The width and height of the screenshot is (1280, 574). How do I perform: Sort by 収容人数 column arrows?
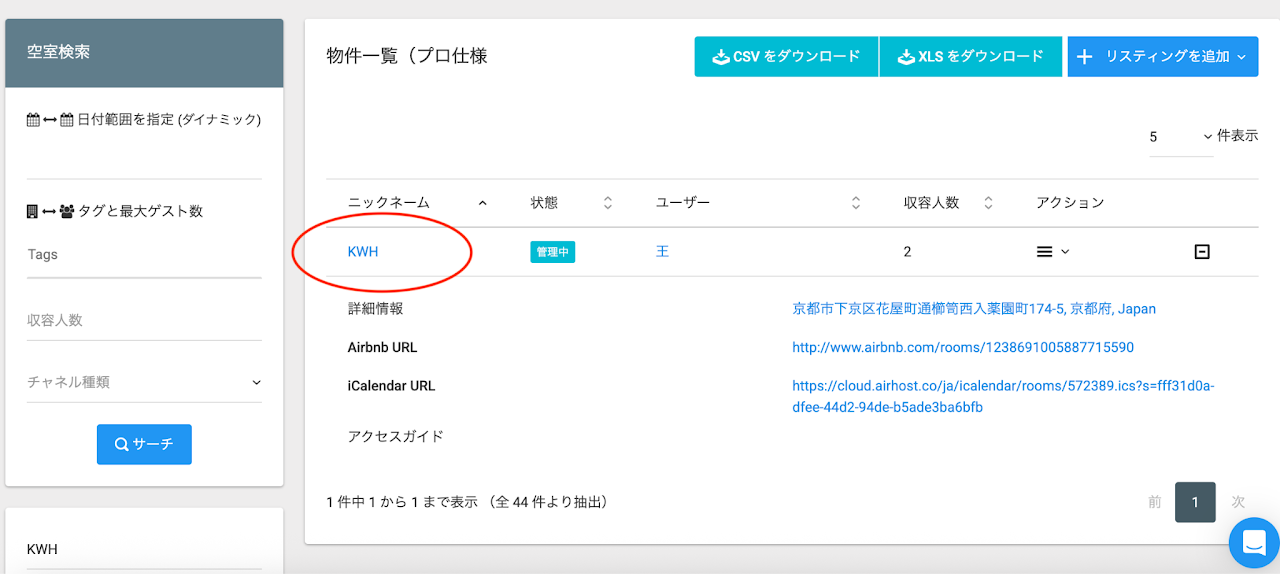coord(988,203)
